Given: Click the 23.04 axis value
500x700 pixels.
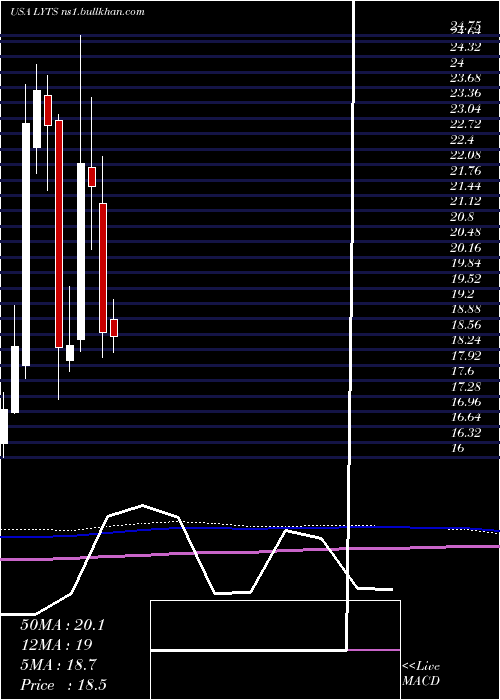Looking at the screenshot, I should pos(466,109).
